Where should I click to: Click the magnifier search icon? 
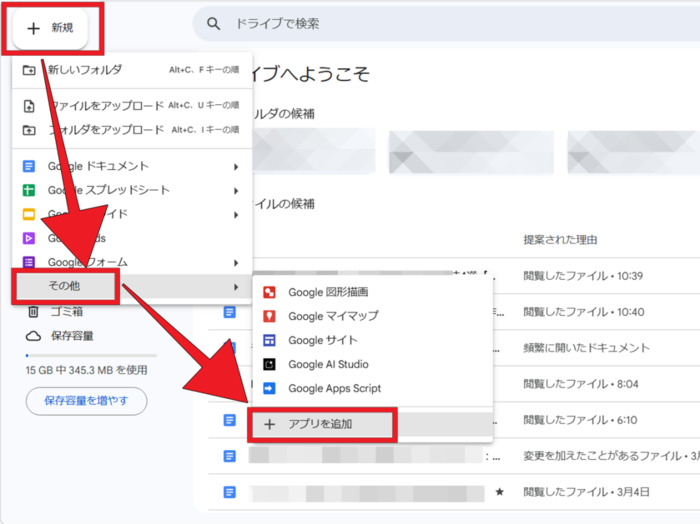(x=214, y=24)
